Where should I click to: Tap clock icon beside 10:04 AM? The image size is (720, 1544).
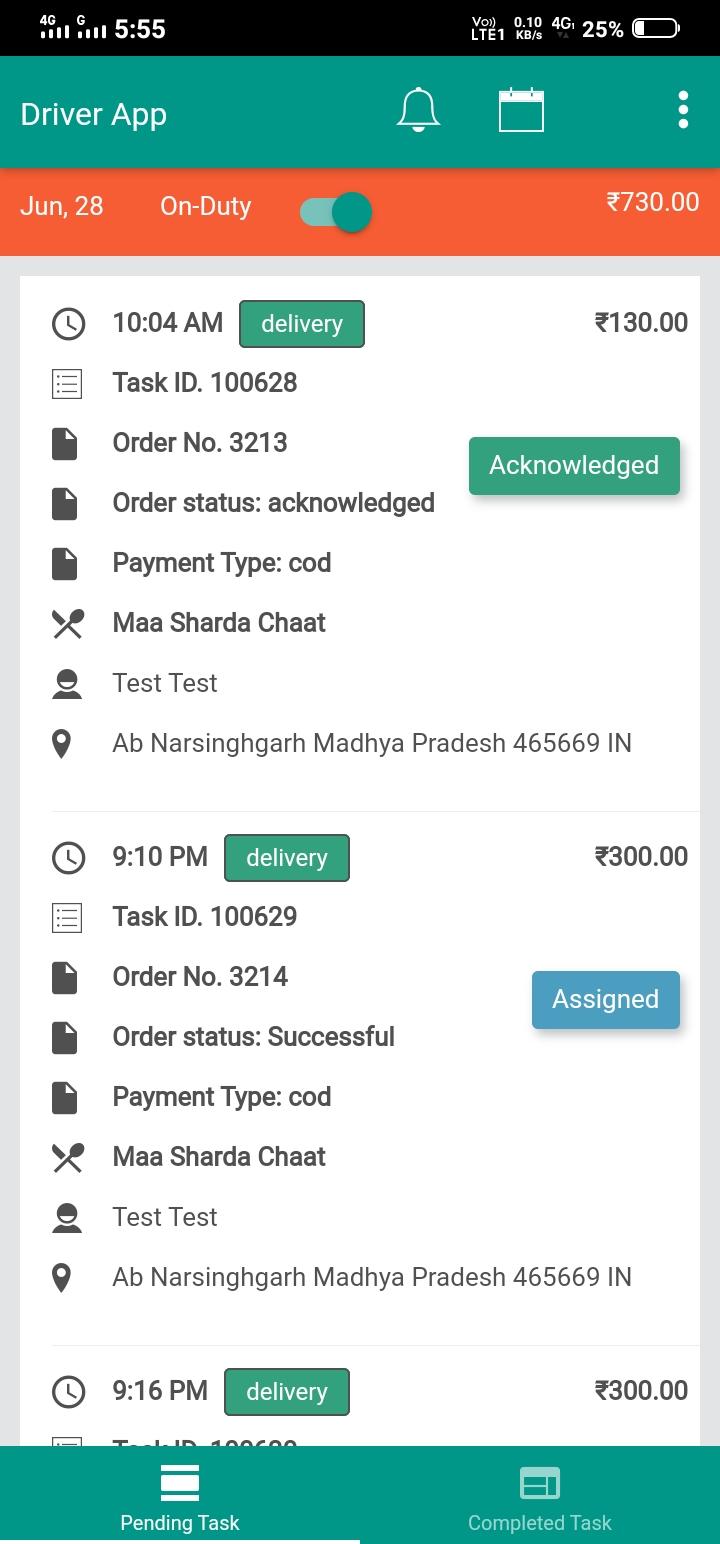(x=68, y=323)
